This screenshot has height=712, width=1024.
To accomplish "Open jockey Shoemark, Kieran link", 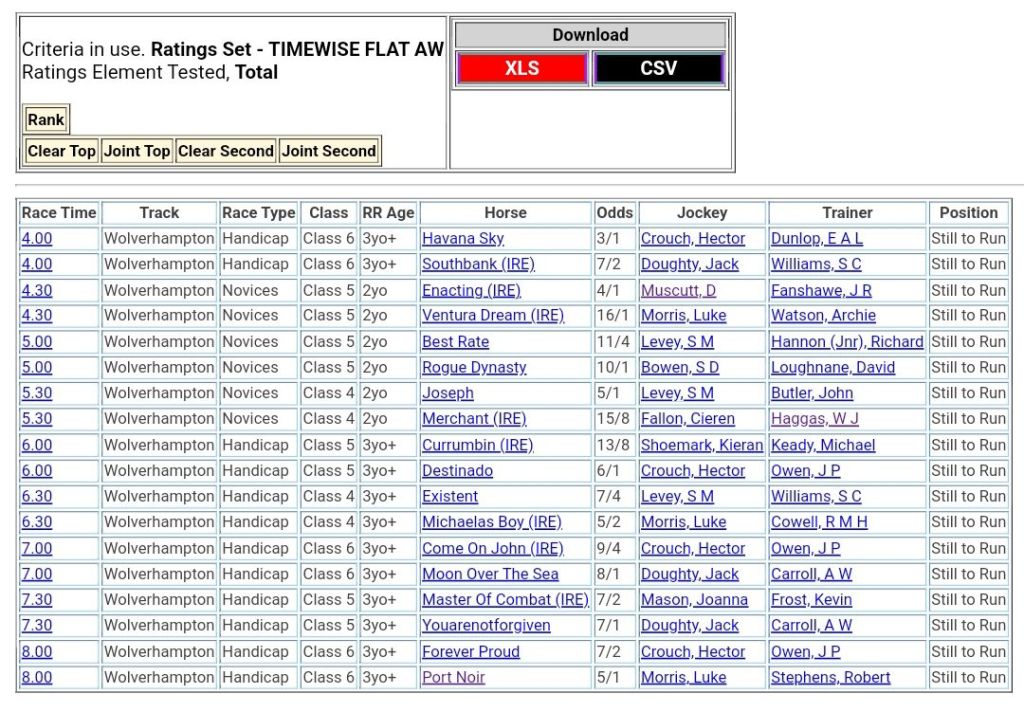I will (x=701, y=445).
